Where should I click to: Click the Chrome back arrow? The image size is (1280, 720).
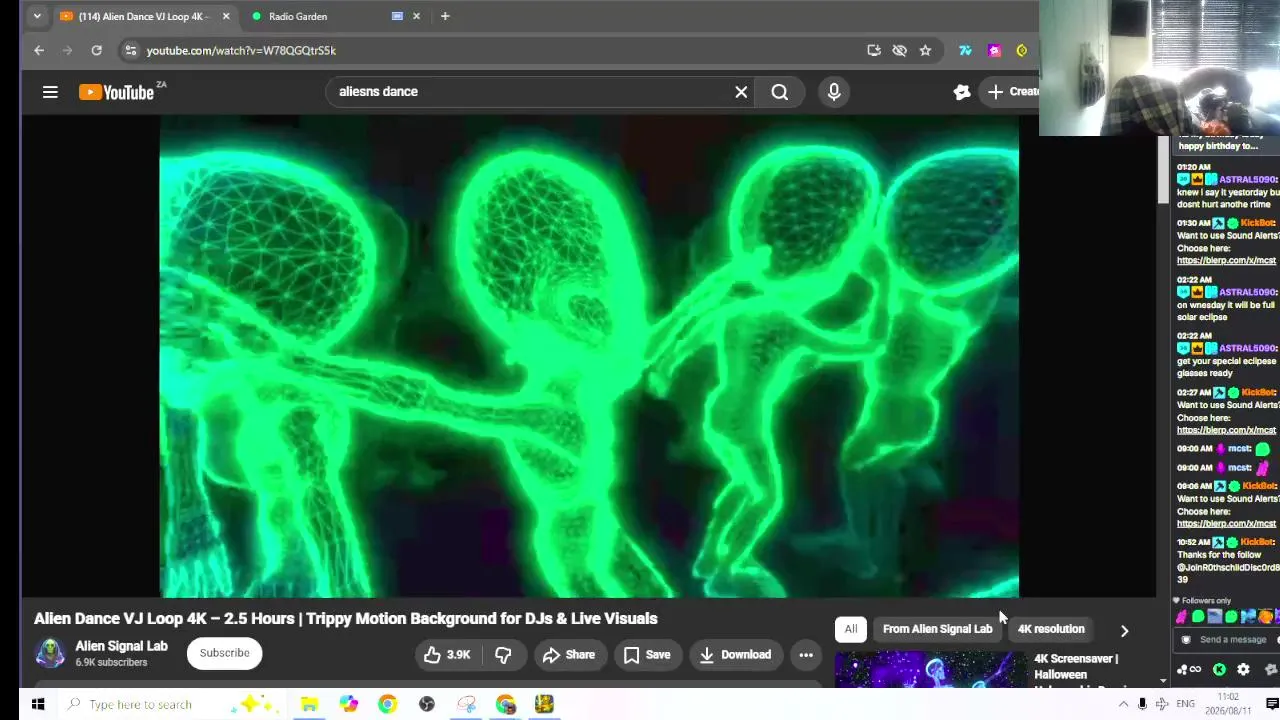[39, 50]
